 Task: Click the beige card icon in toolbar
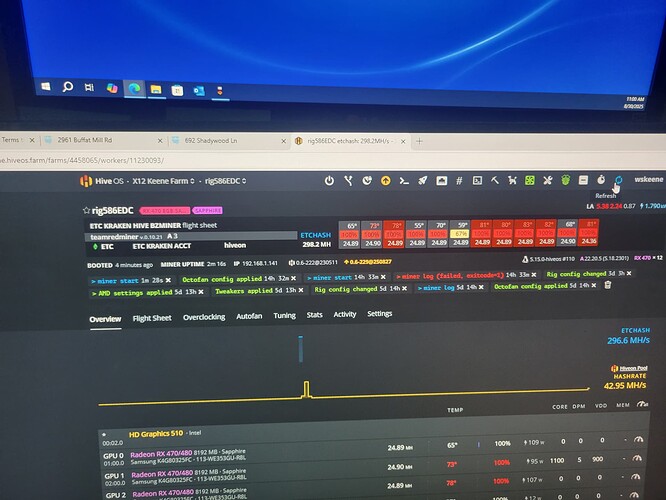pyautogui.click(x=583, y=180)
